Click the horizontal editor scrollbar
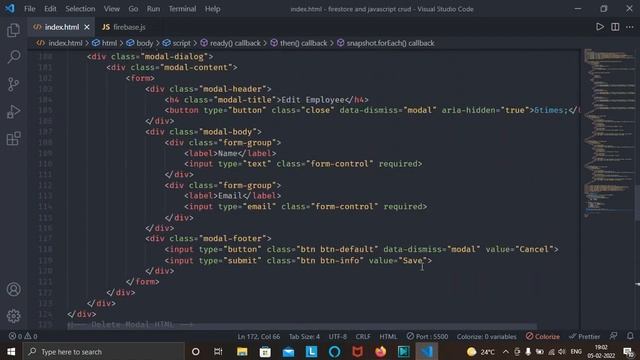 [x=302, y=326]
